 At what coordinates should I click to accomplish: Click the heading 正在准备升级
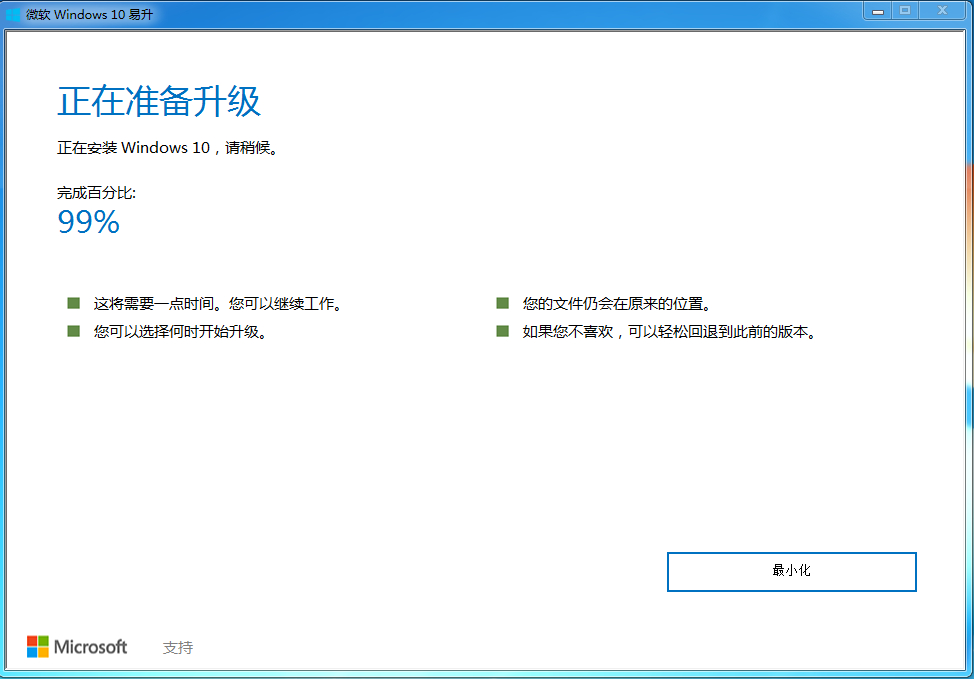159,101
